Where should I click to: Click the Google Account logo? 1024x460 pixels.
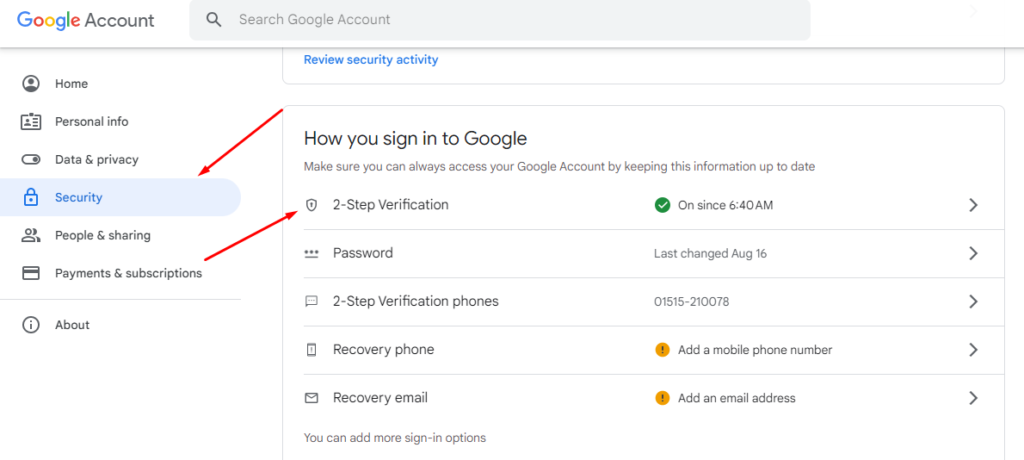click(86, 20)
